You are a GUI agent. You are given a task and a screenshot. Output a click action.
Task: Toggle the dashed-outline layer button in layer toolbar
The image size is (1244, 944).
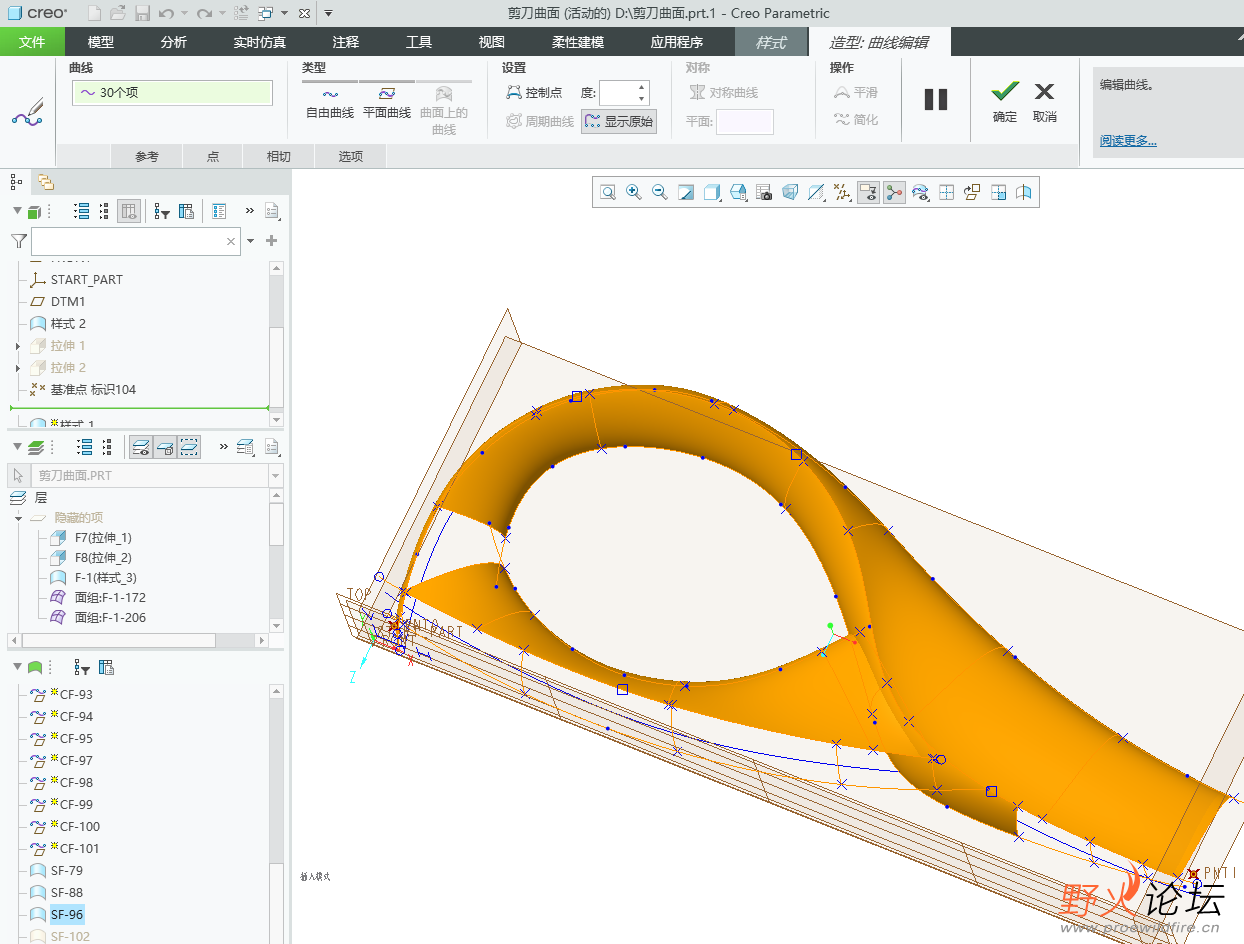[x=189, y=447]
